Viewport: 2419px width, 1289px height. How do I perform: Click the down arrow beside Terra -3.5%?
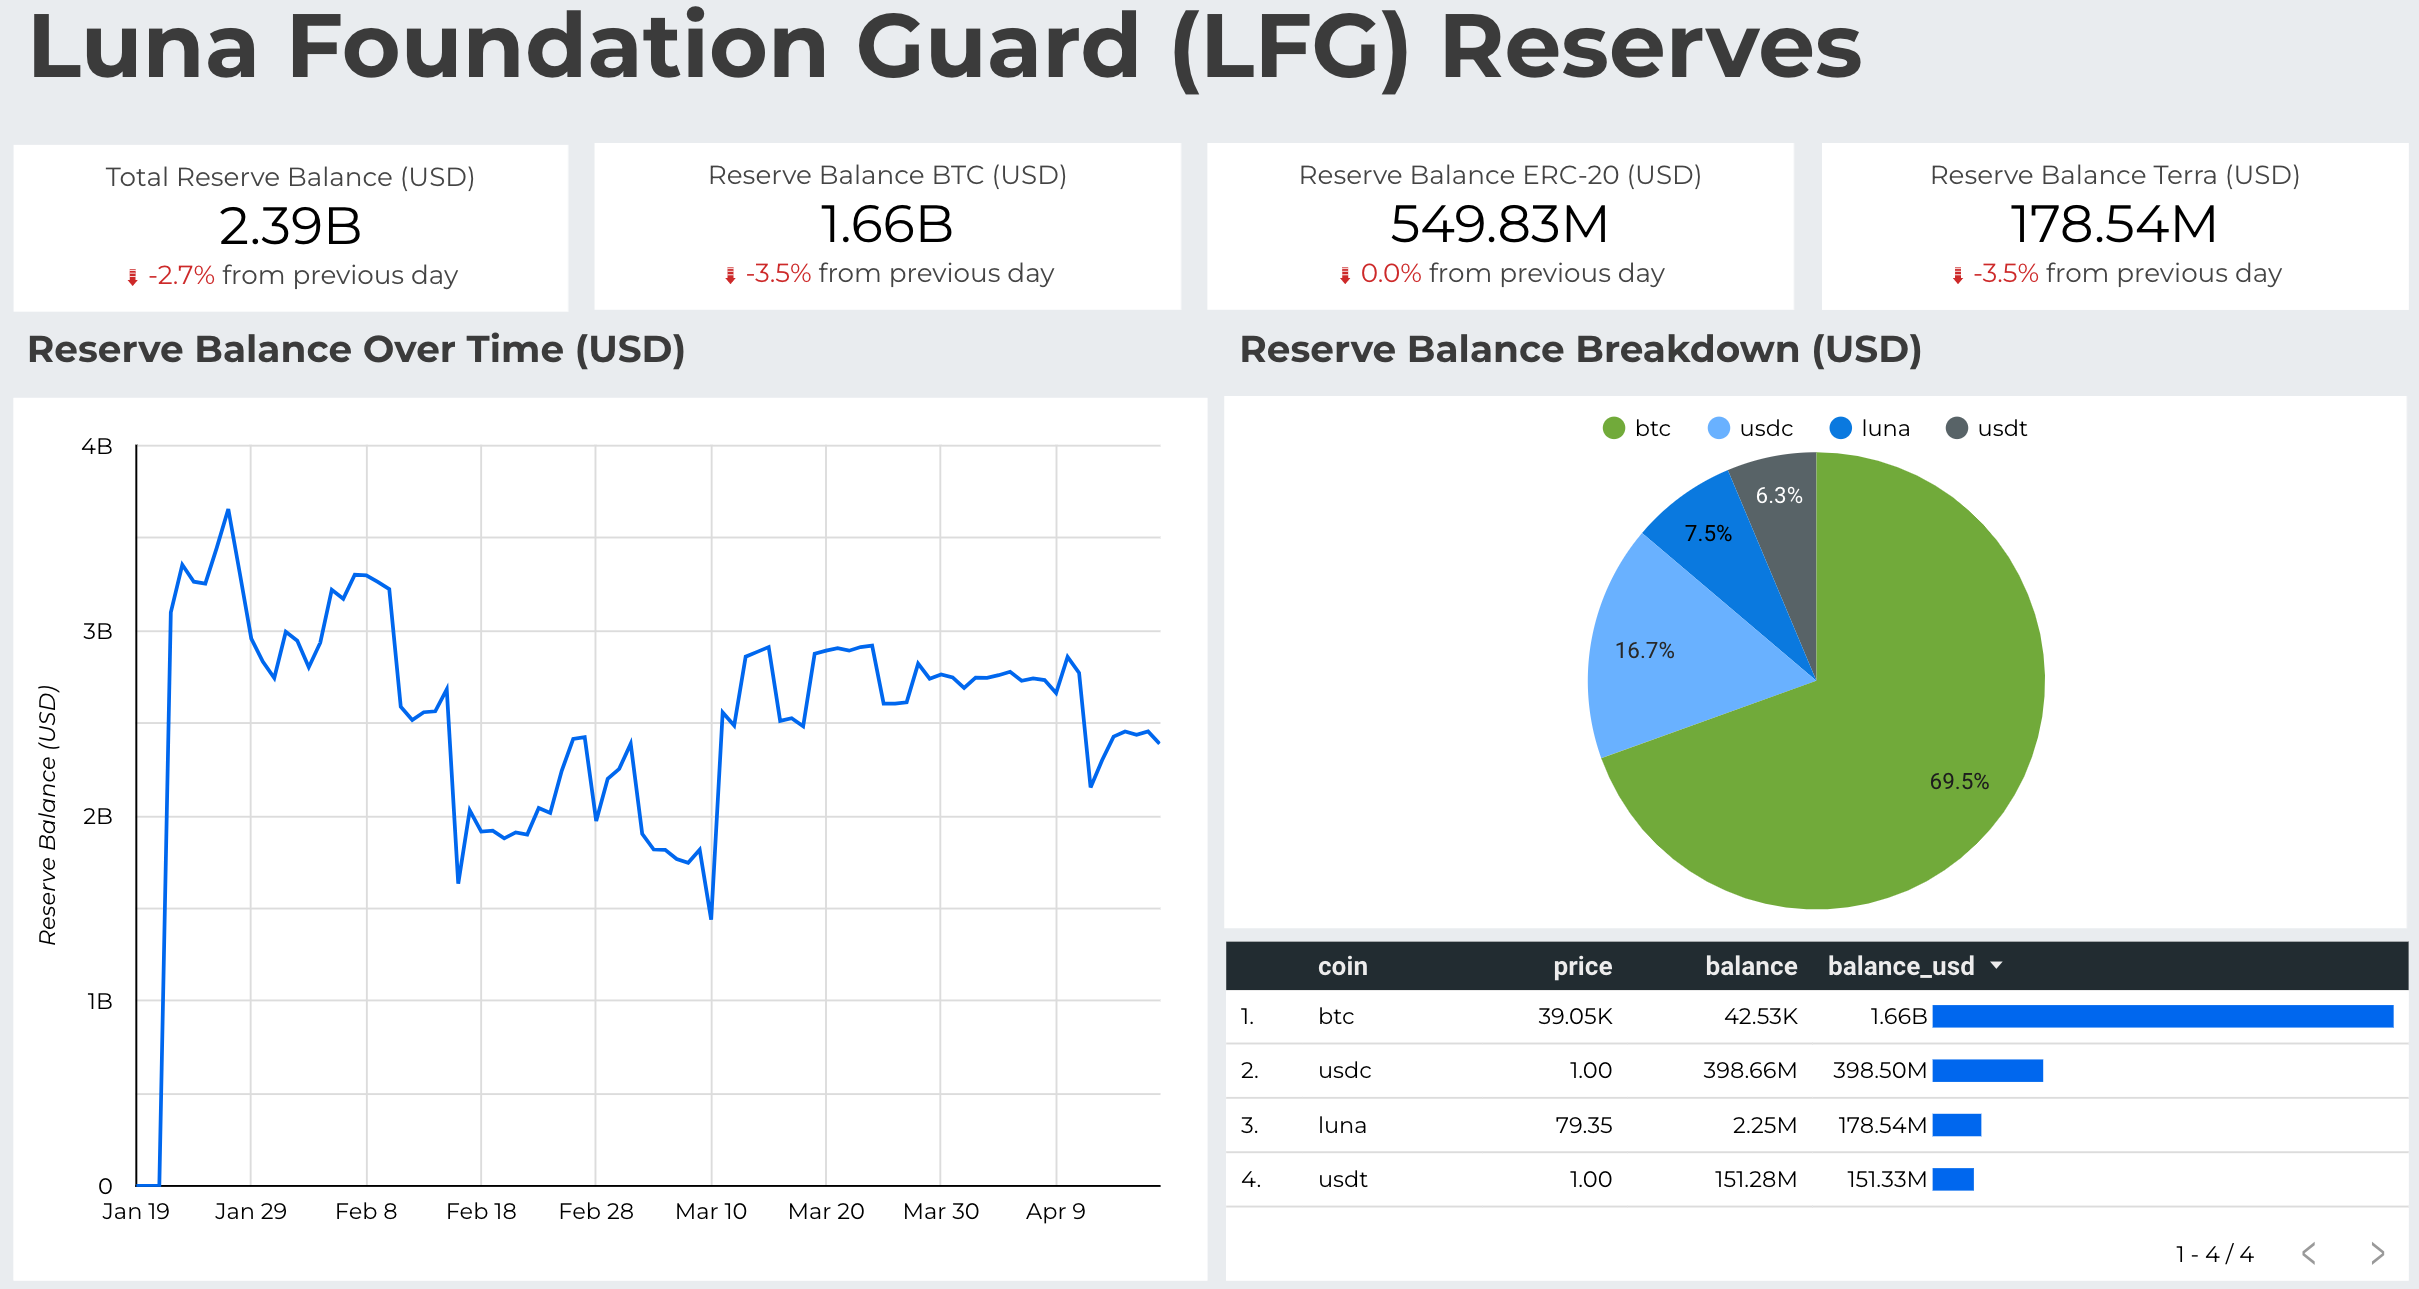tap(1958, 275)
